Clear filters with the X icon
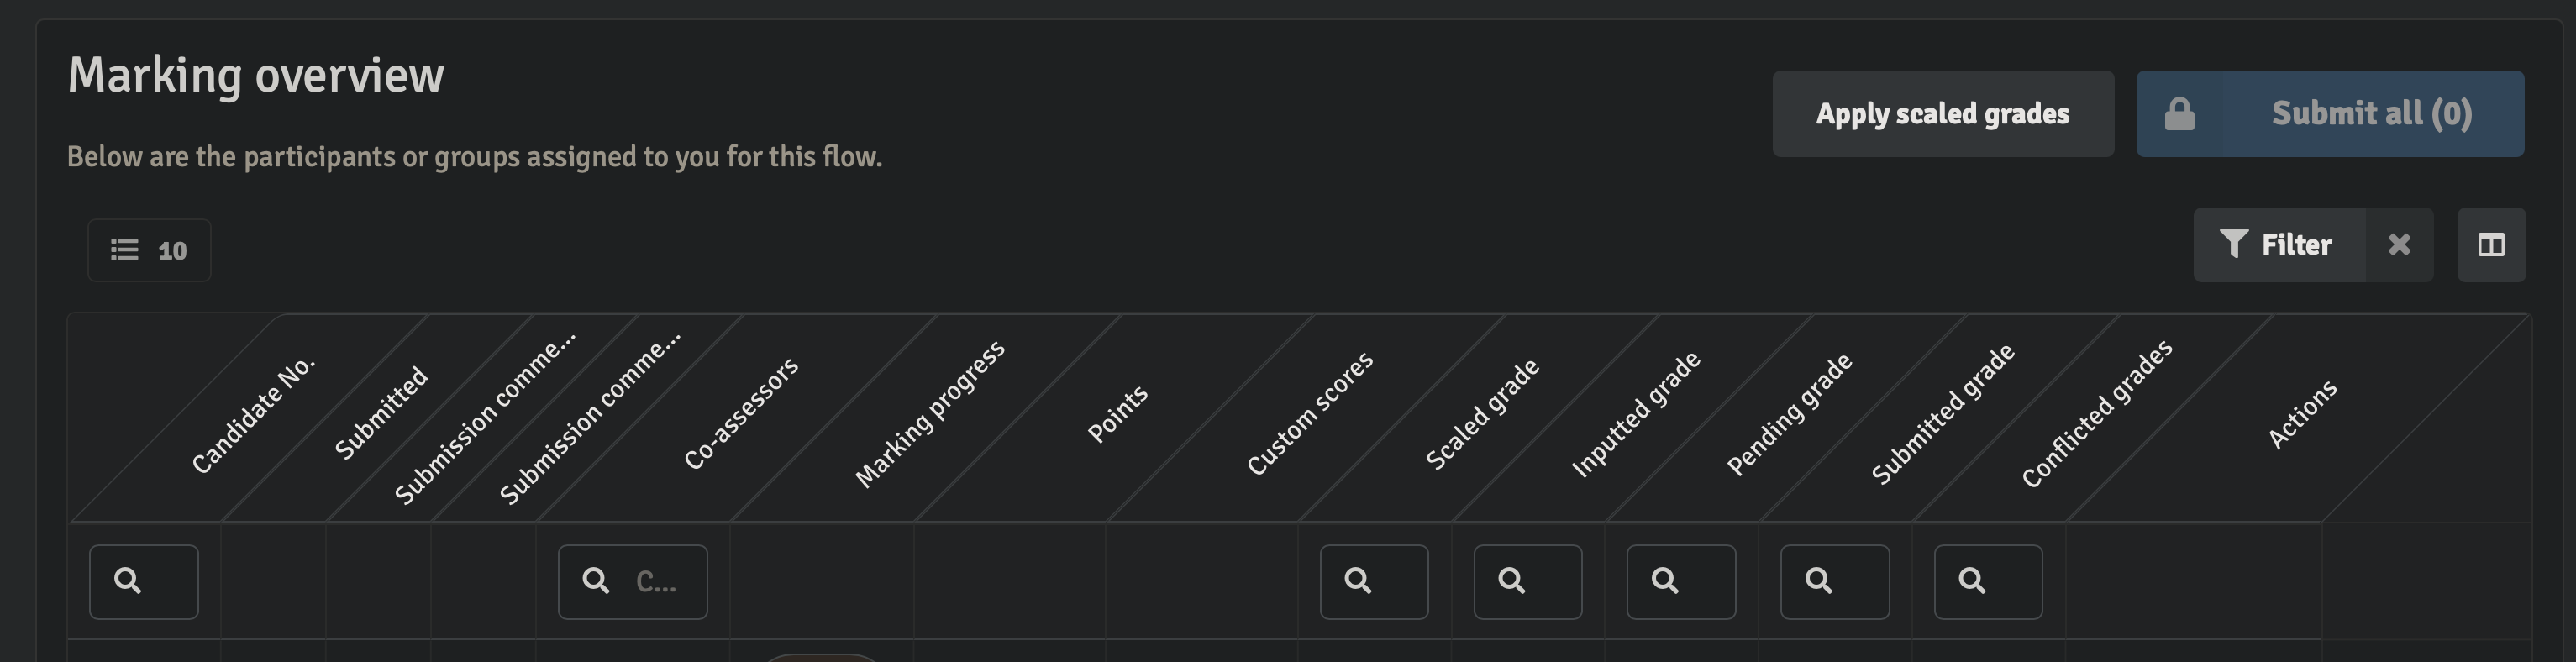 (2399, 245)
